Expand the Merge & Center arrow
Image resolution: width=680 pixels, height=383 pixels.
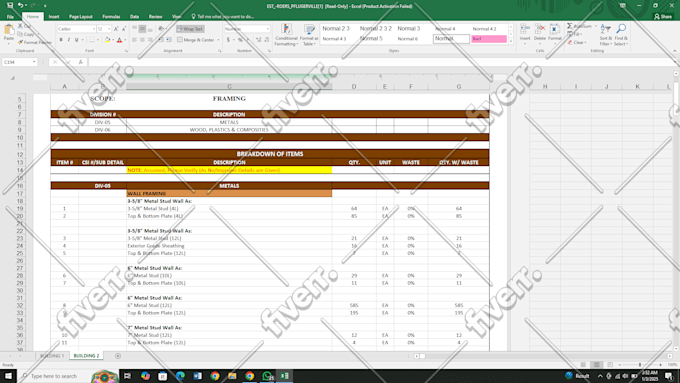218,40
